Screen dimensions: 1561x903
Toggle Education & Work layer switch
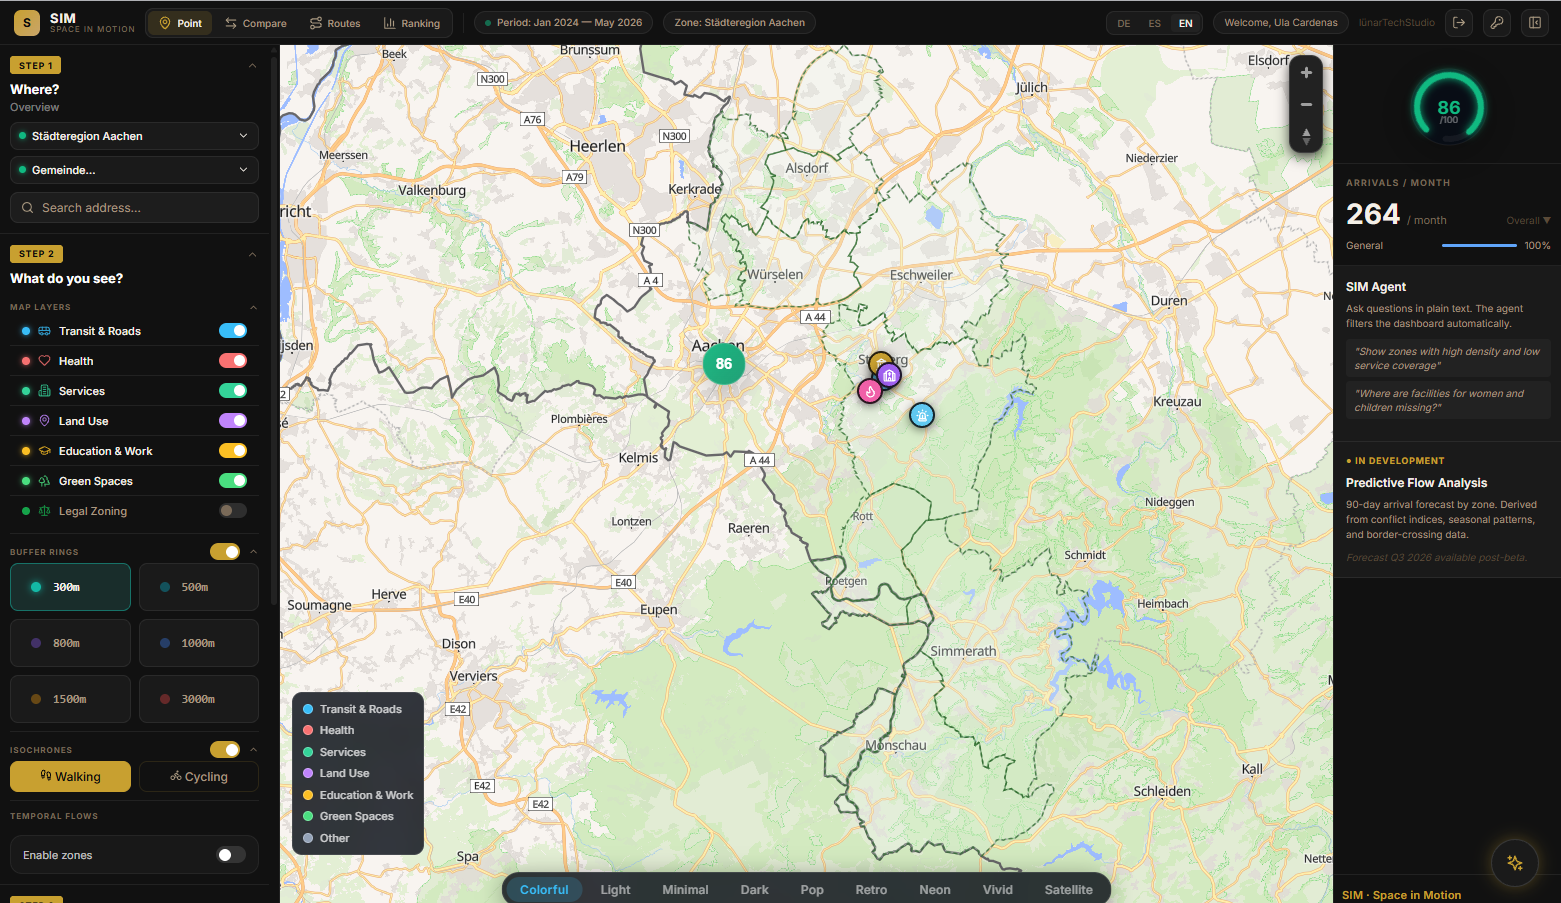coord(233,451)
